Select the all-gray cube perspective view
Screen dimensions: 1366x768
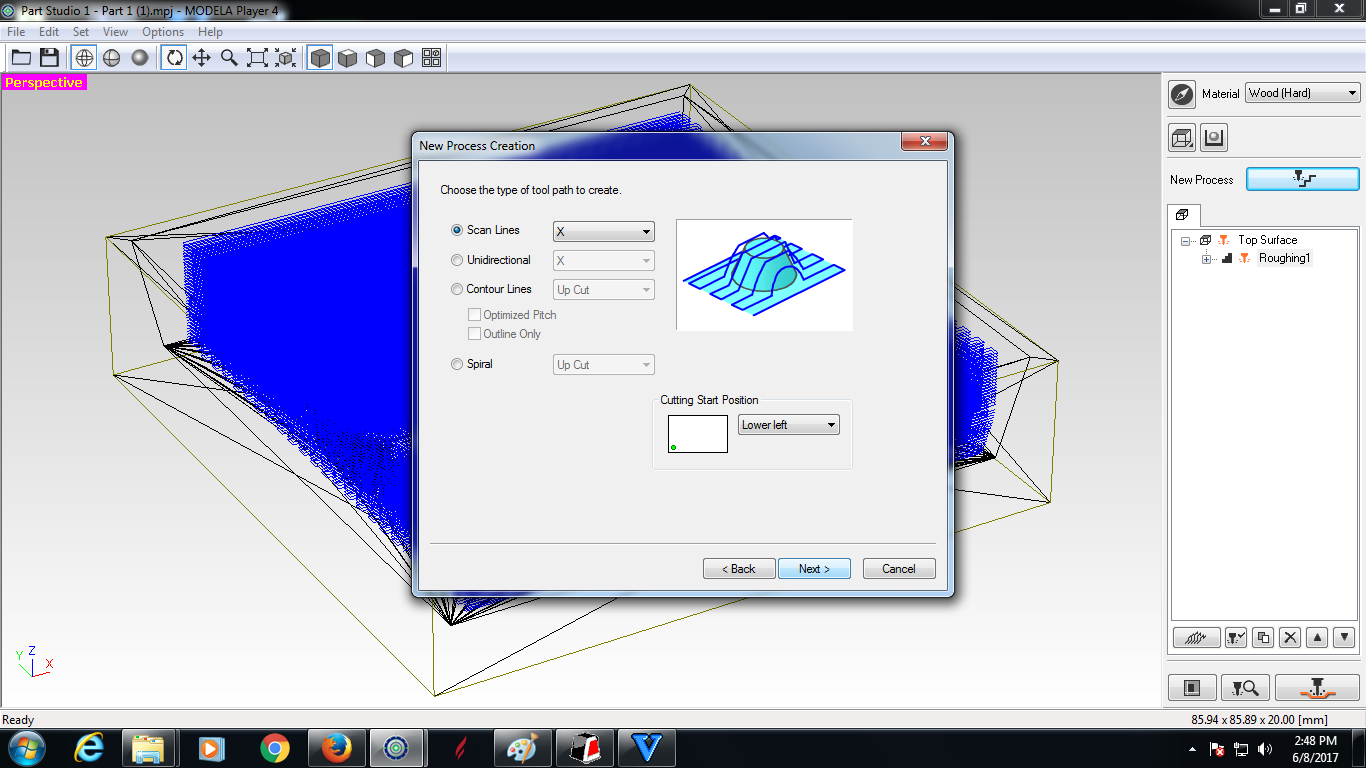coord(320,58)
